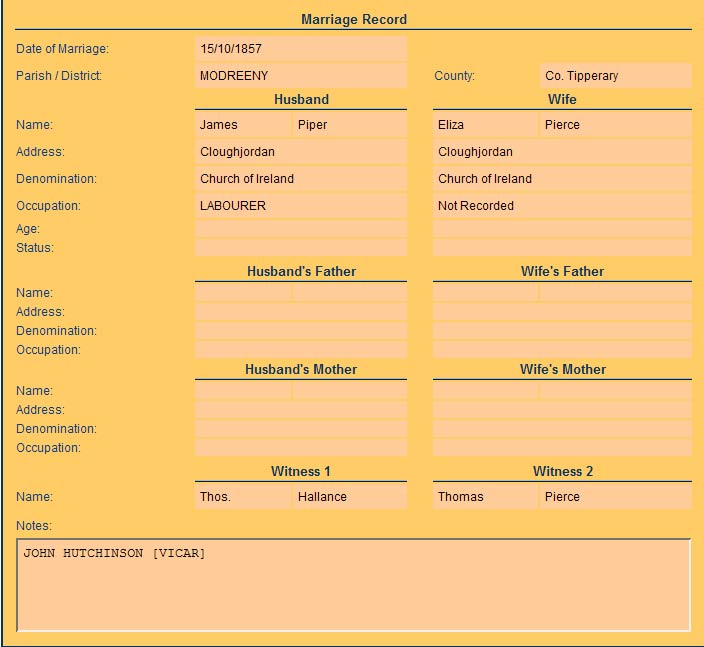Click the empty husband's Age field

tap(300, 229)
